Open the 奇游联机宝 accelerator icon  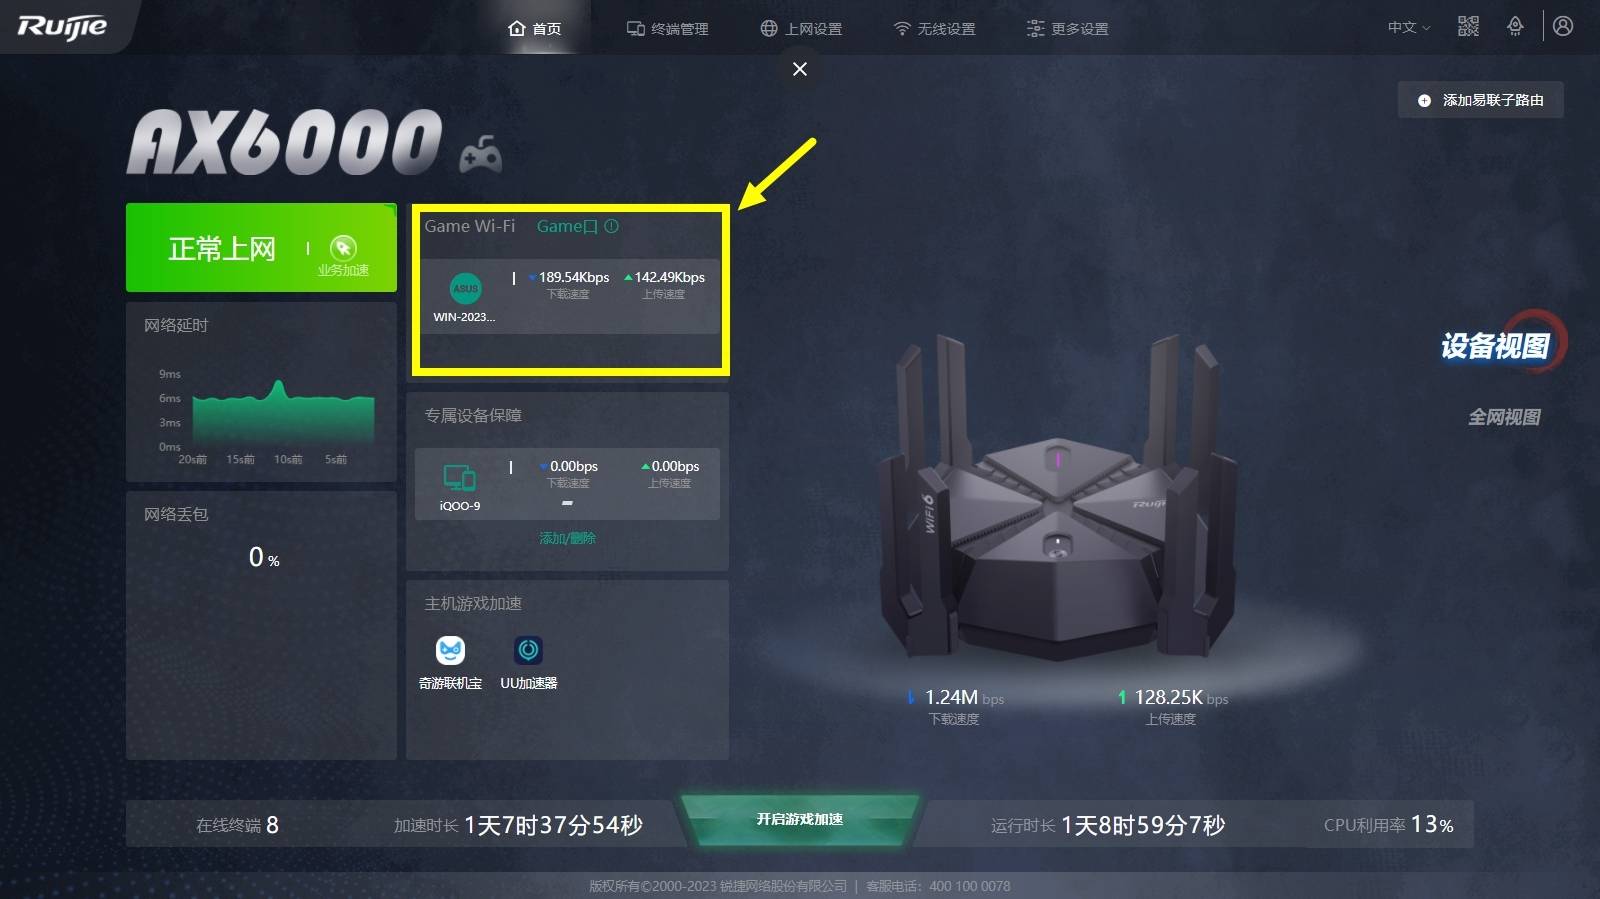click(450, 650)
